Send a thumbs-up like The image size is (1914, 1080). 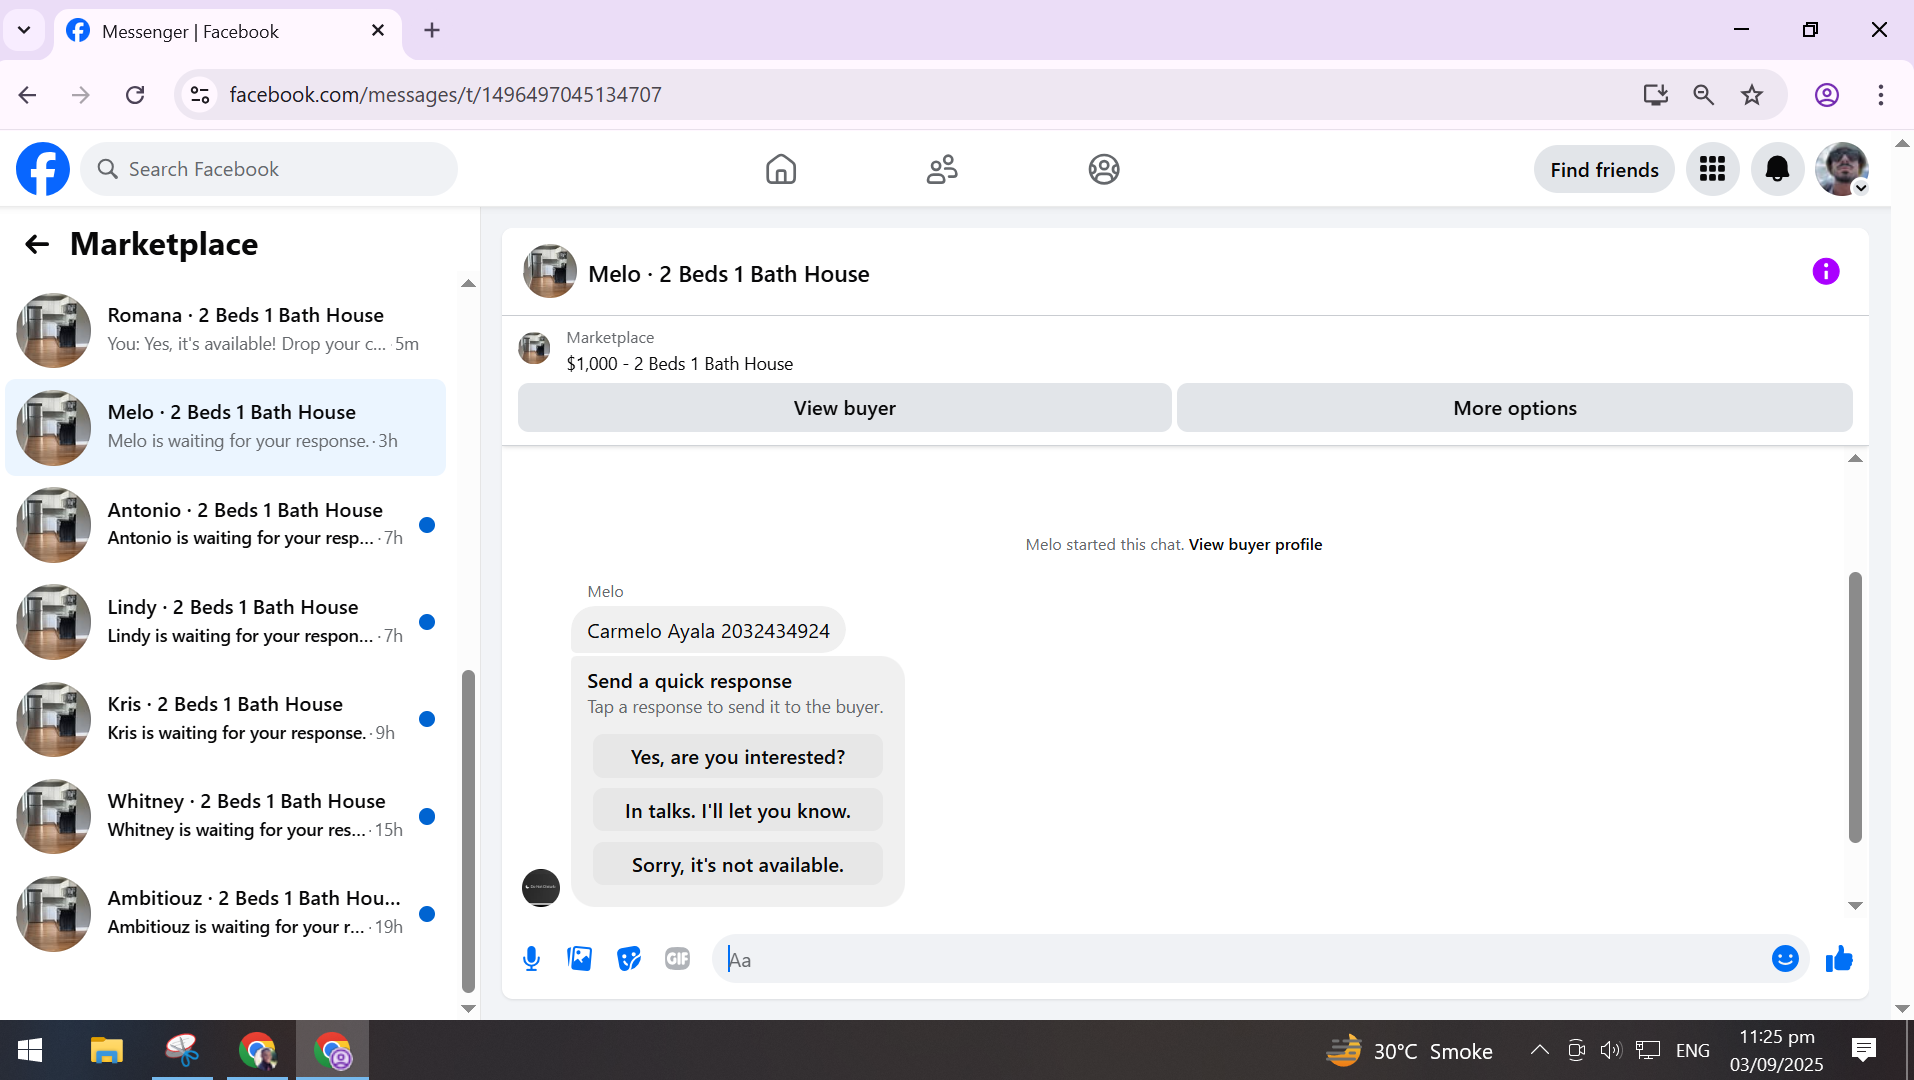pyautogui.click(x=1839, y=959)
